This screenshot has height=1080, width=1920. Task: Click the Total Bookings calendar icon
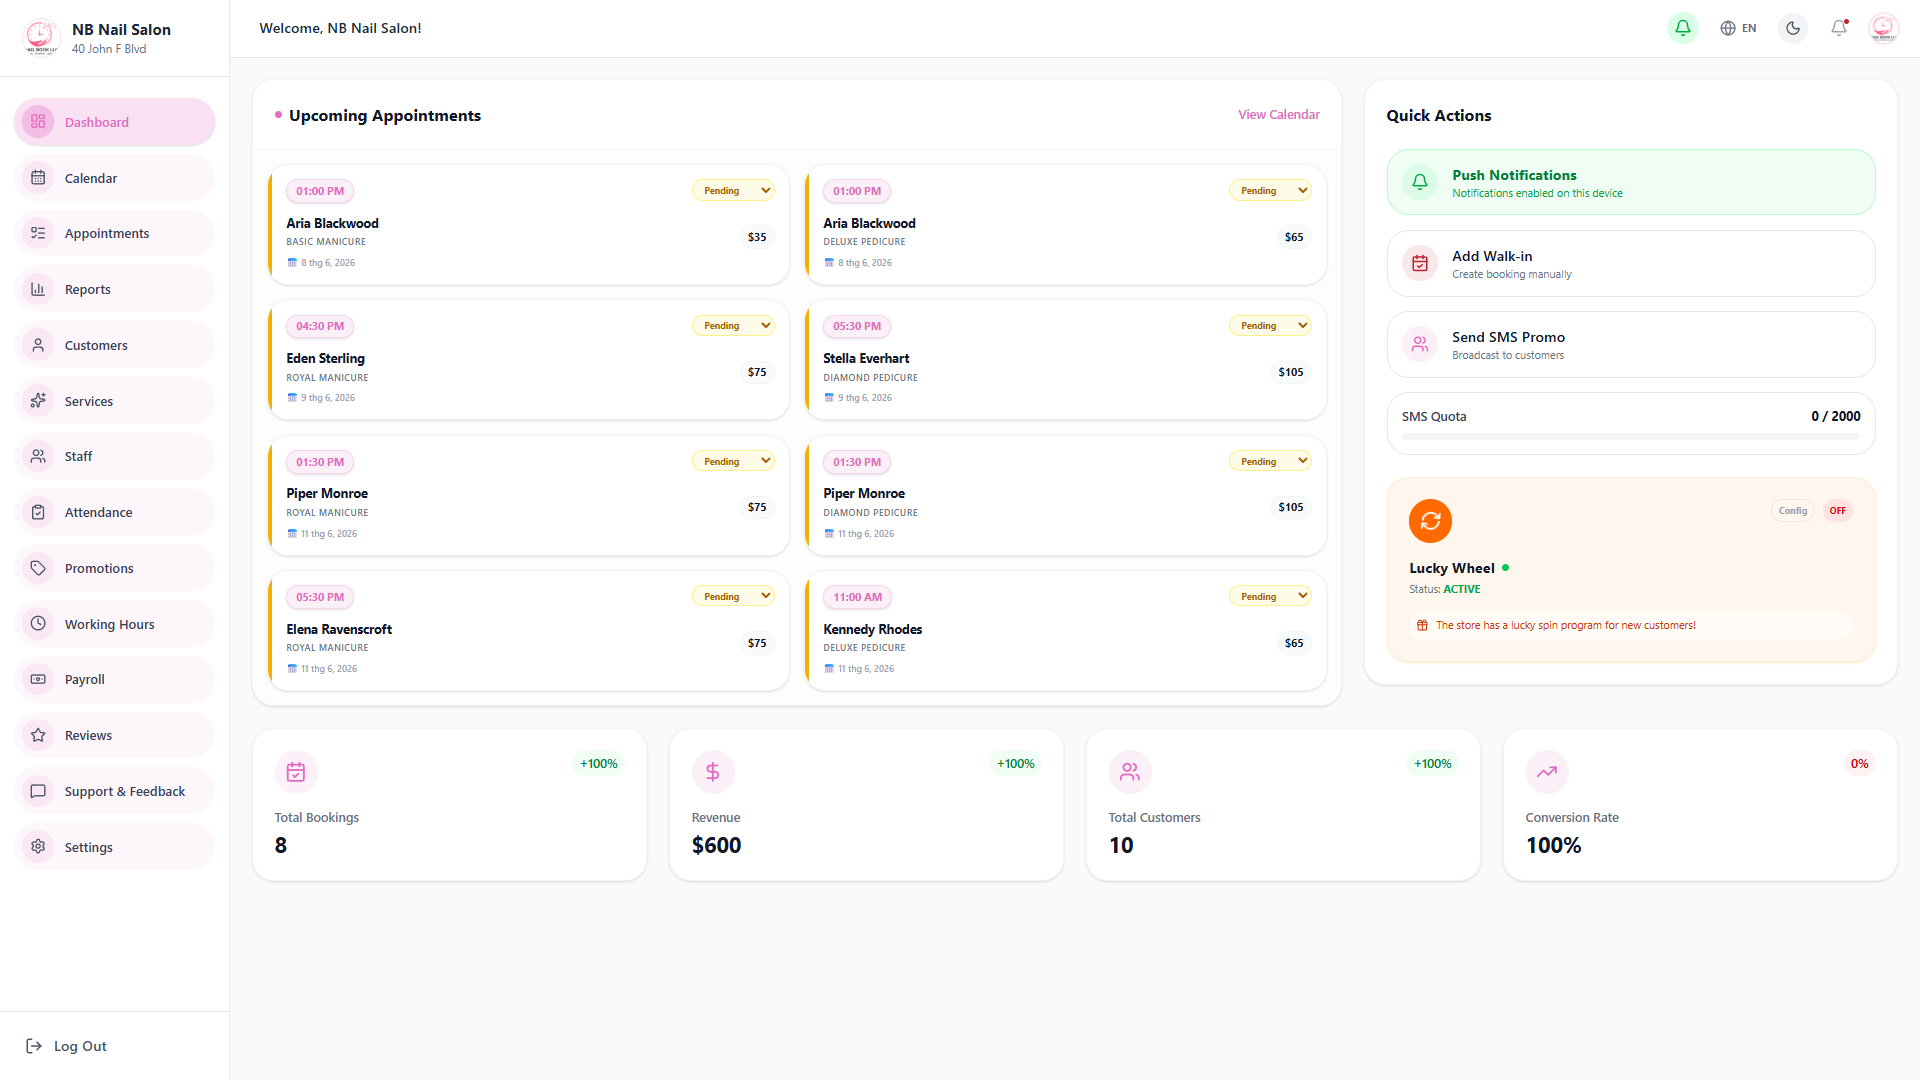296,772
